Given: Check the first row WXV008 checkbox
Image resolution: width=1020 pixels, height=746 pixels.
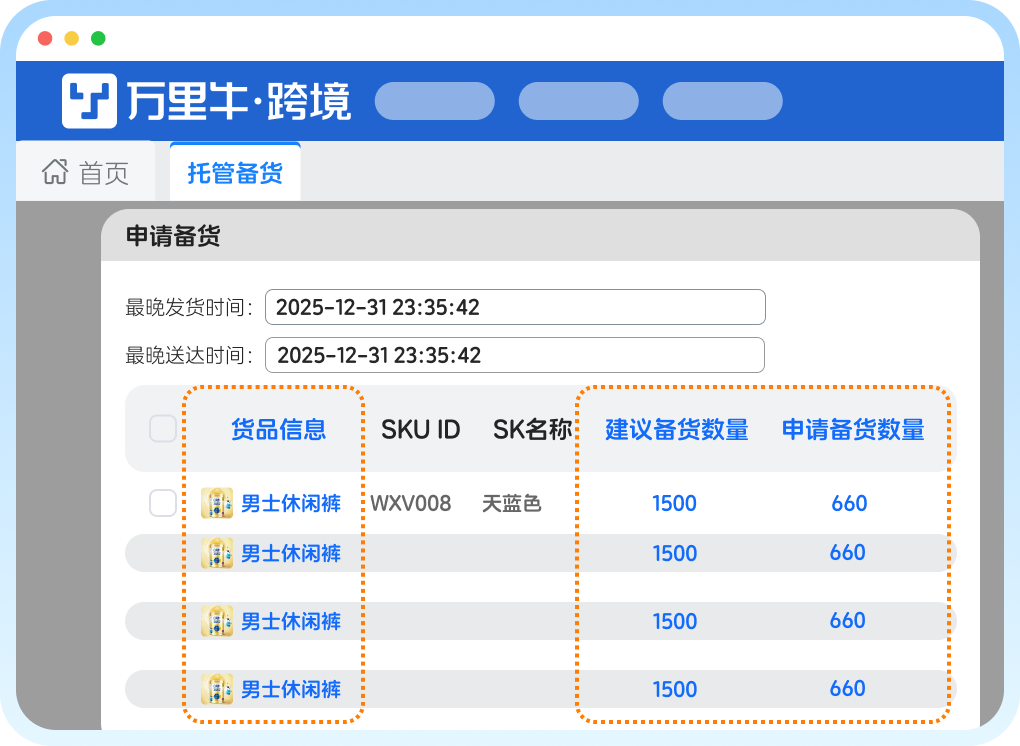Looking at the screenshot, I should (x=163, y=503).
